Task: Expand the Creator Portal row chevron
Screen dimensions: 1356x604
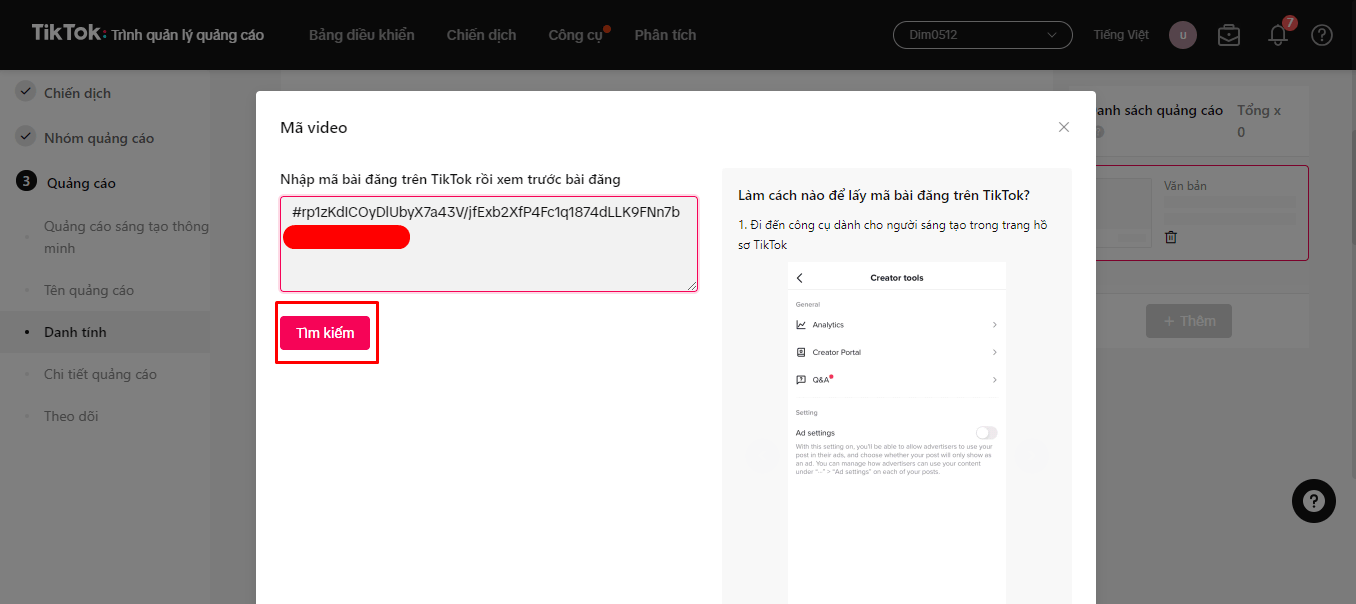Action: coord(994,352)
